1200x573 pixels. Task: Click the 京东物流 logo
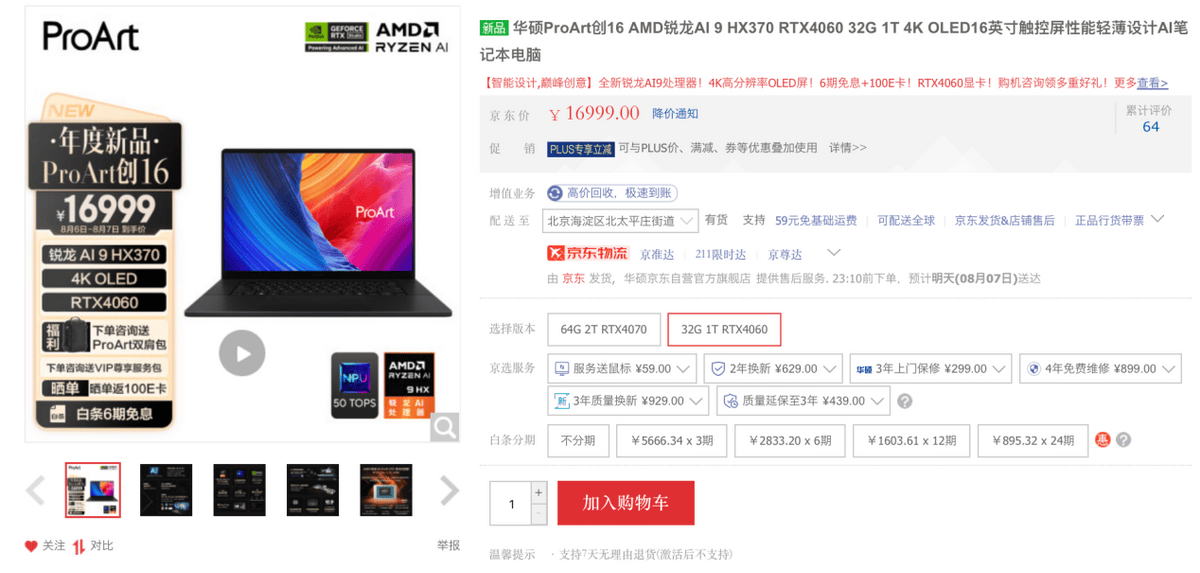point(587,253)
